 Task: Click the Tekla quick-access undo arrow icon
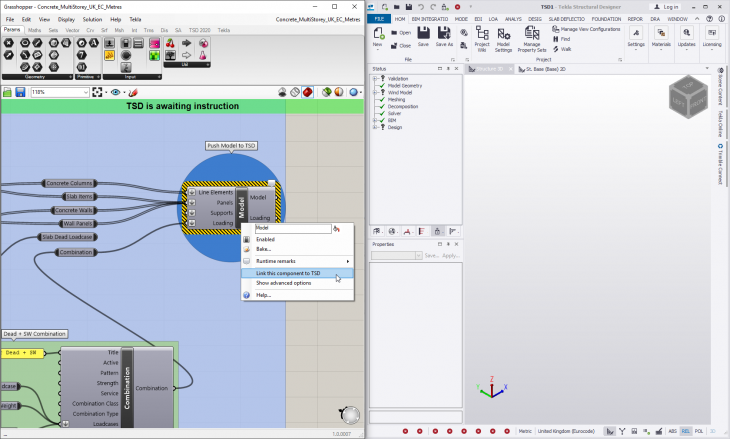click(x=421, y=7)
